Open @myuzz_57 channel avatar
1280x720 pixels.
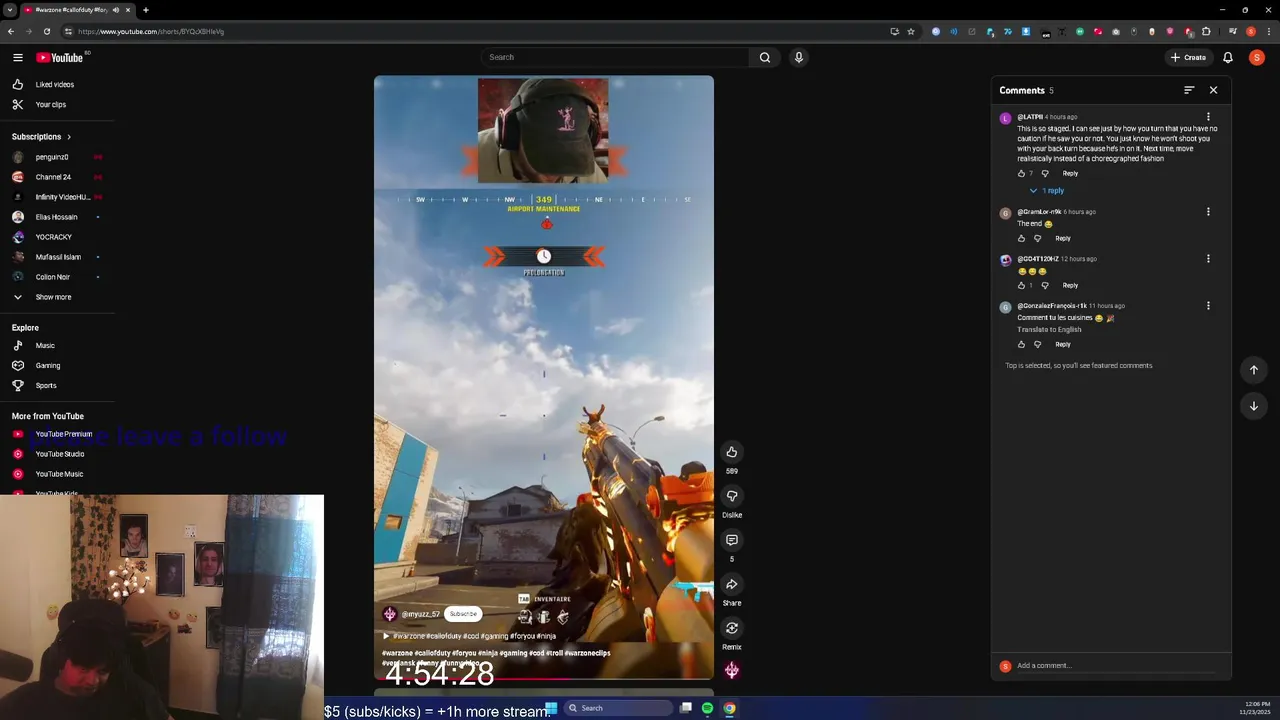pos(390,614)
